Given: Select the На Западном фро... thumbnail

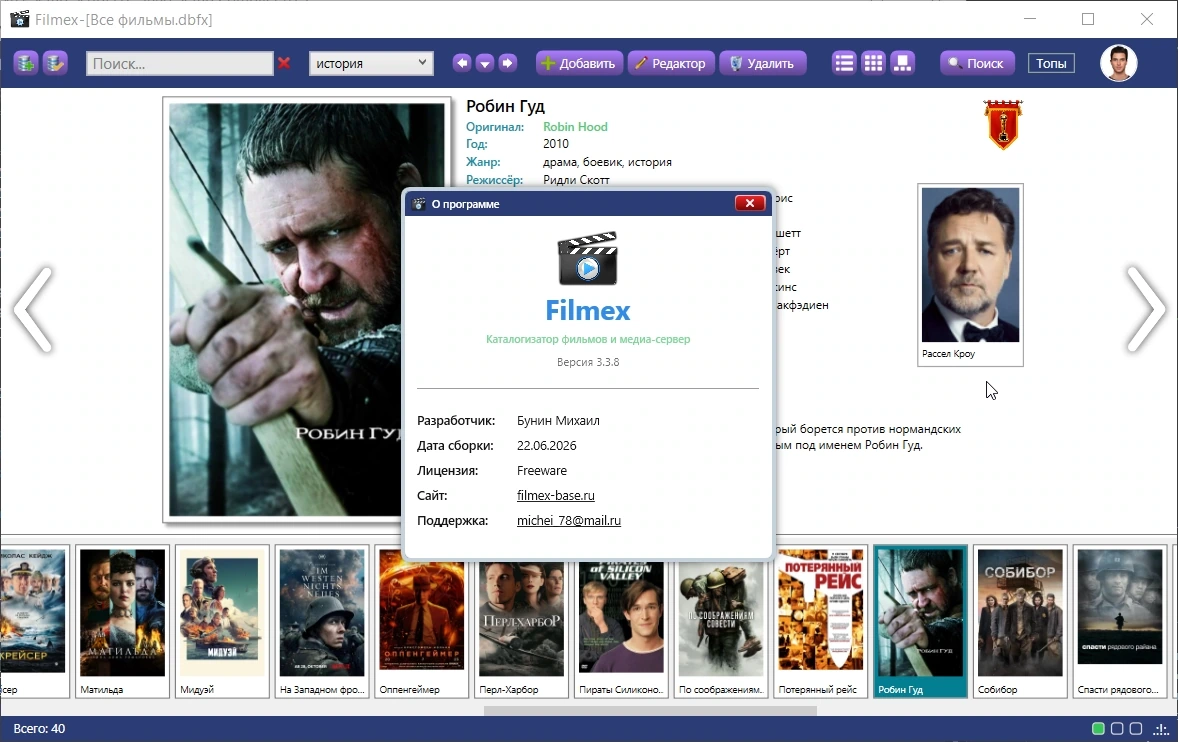Looking at the screenshot, I should [322, 621].
